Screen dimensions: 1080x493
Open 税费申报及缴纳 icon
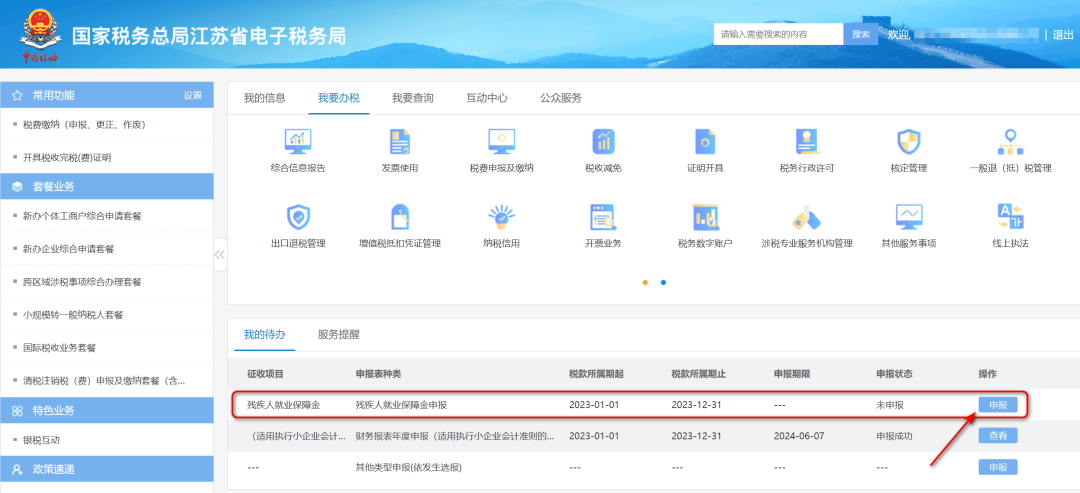pyautogui.click(x=501, y=141)
